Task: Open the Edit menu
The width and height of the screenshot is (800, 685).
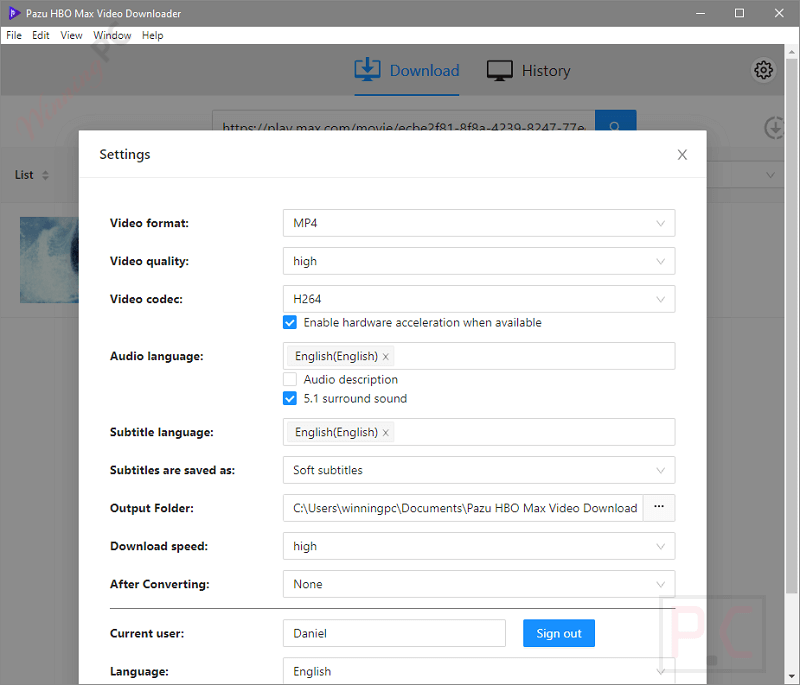Action: (40, 35)
